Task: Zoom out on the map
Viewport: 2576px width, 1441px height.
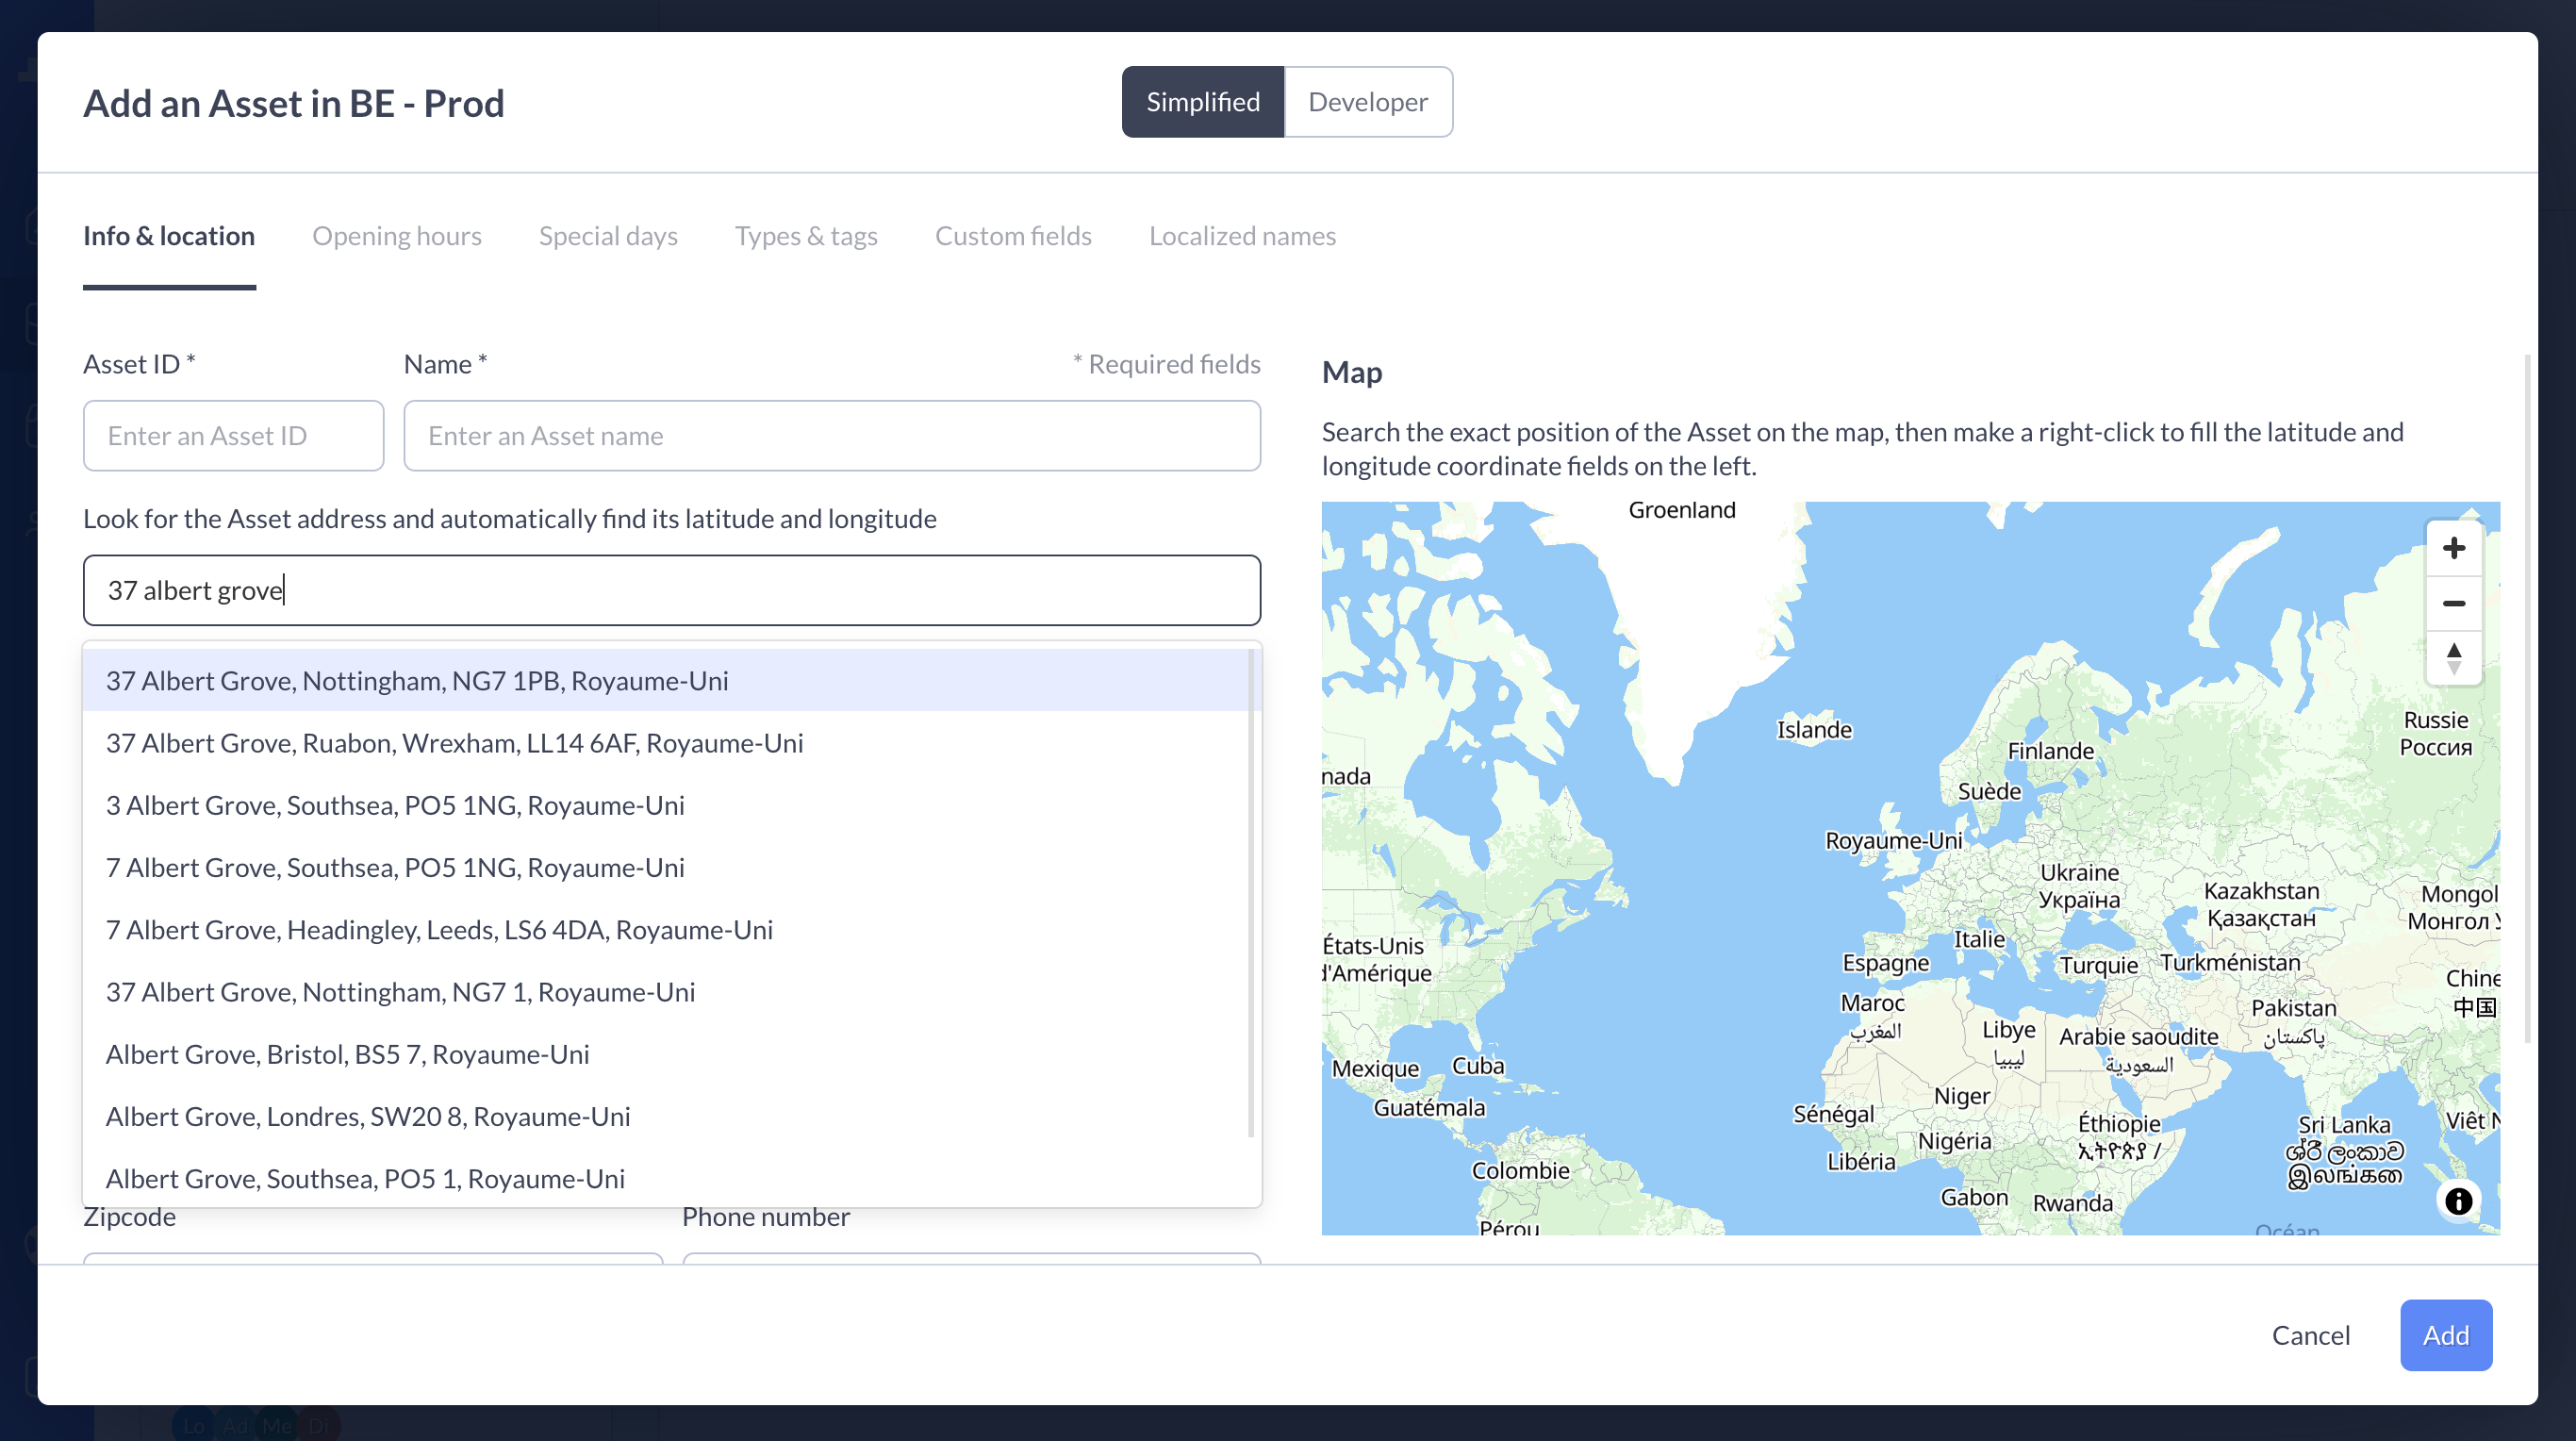Action: 2453,603
